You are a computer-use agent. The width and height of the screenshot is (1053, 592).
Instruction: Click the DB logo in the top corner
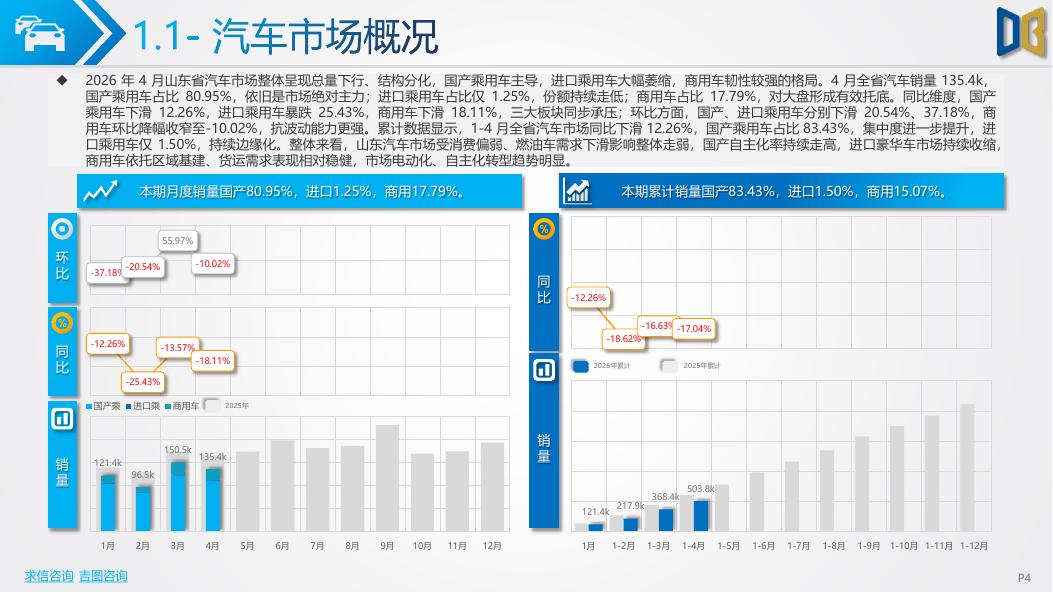tap(1021, 32)
